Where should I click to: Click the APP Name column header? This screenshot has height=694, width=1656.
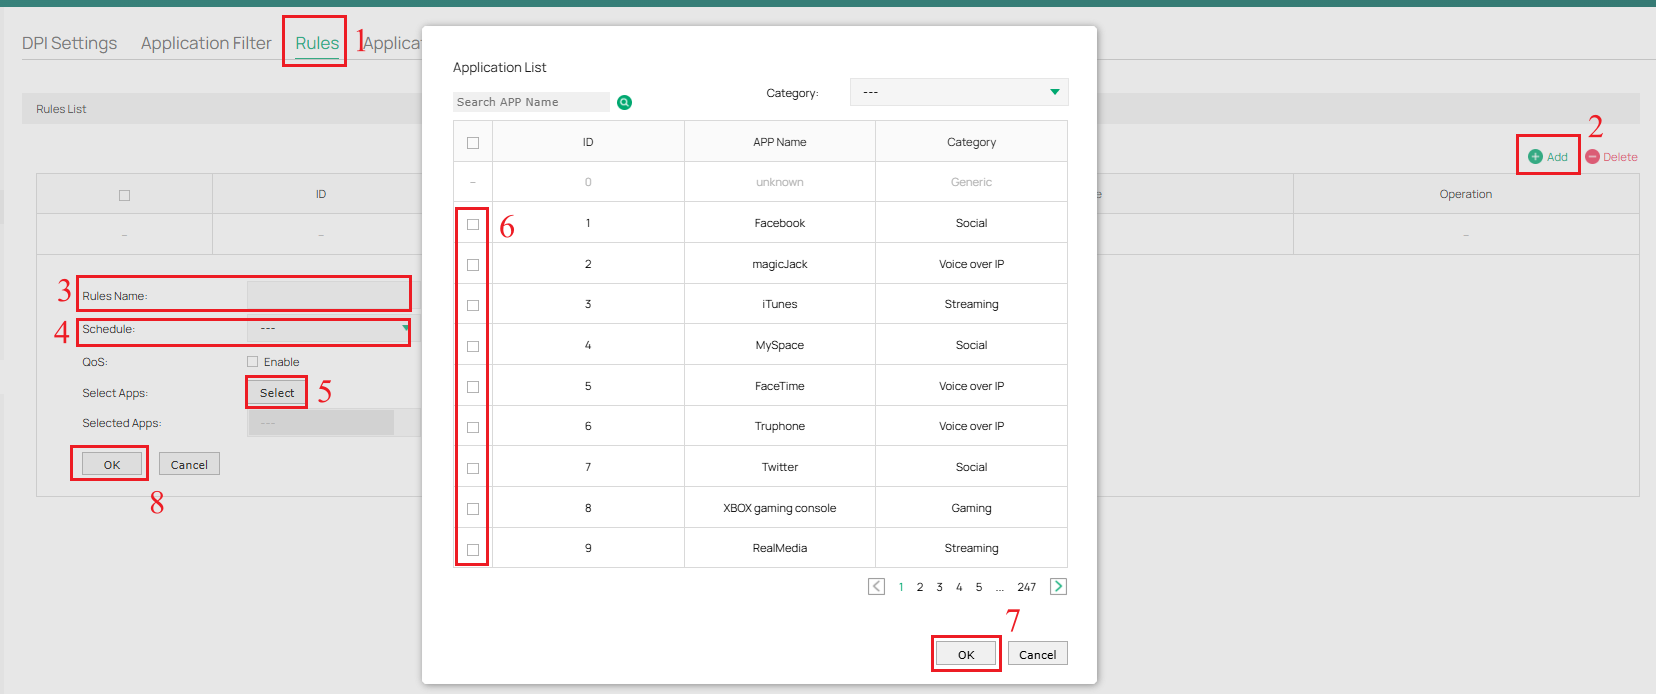[x=780, y=142]
